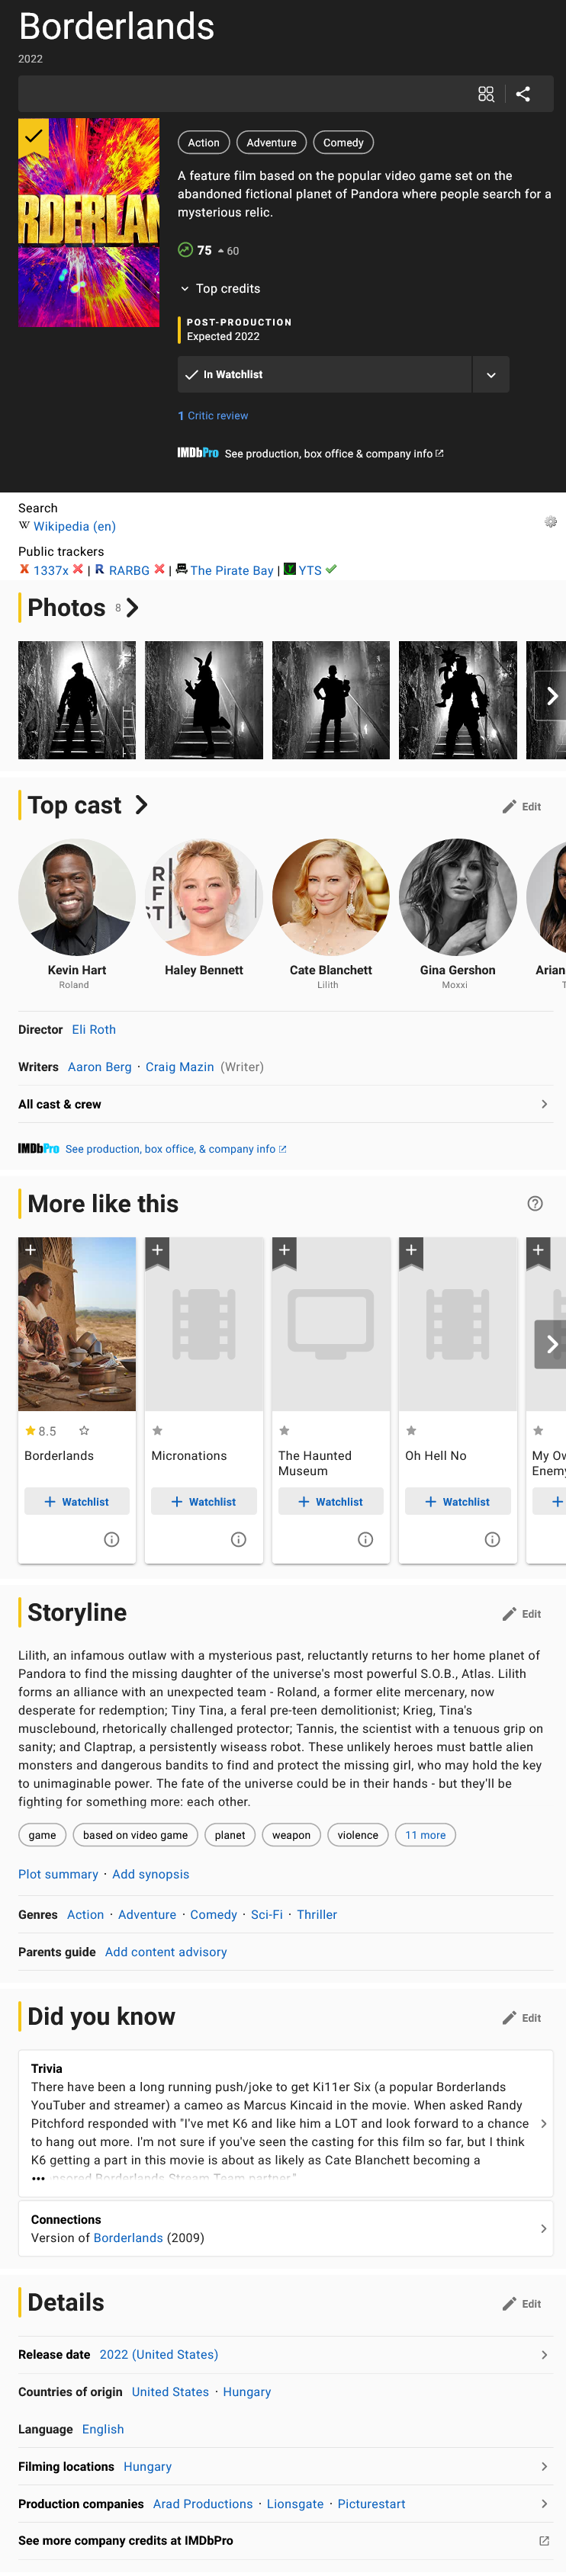566x2576 pixels.
Task: Open The Pirate Bay tracker link
Action: point(232,571)
